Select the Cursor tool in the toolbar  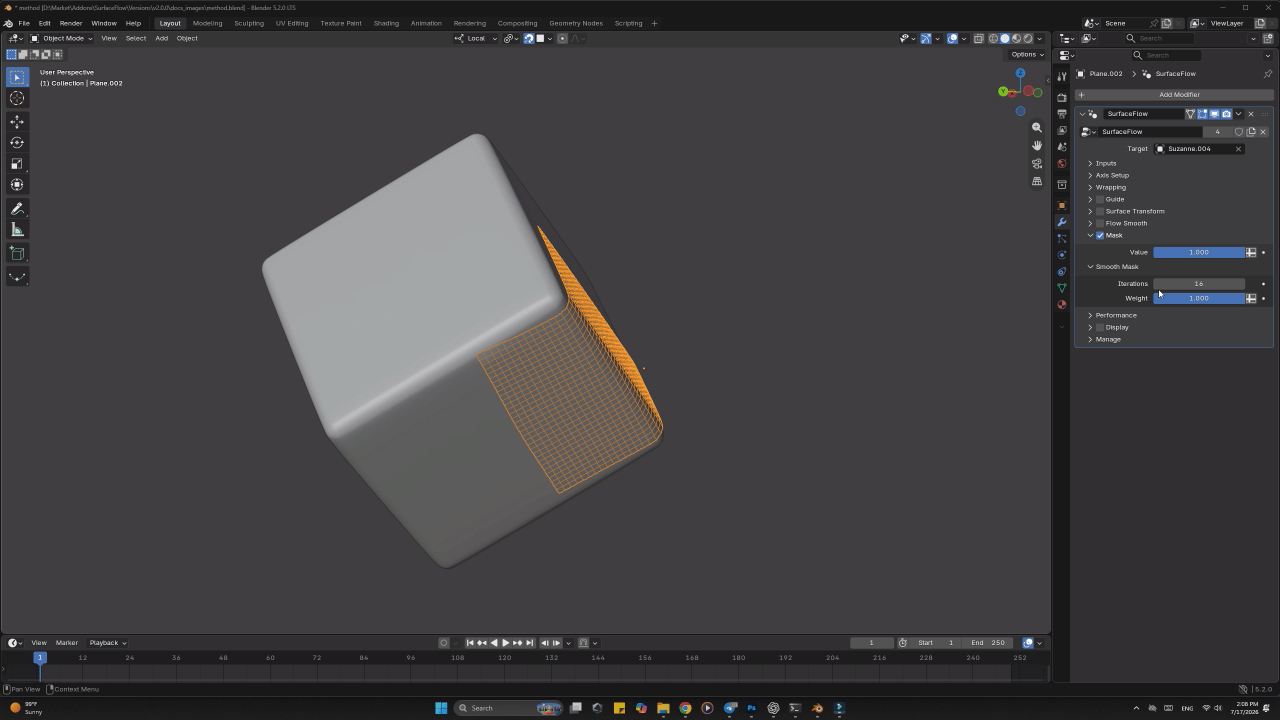(x=17, y=98)
